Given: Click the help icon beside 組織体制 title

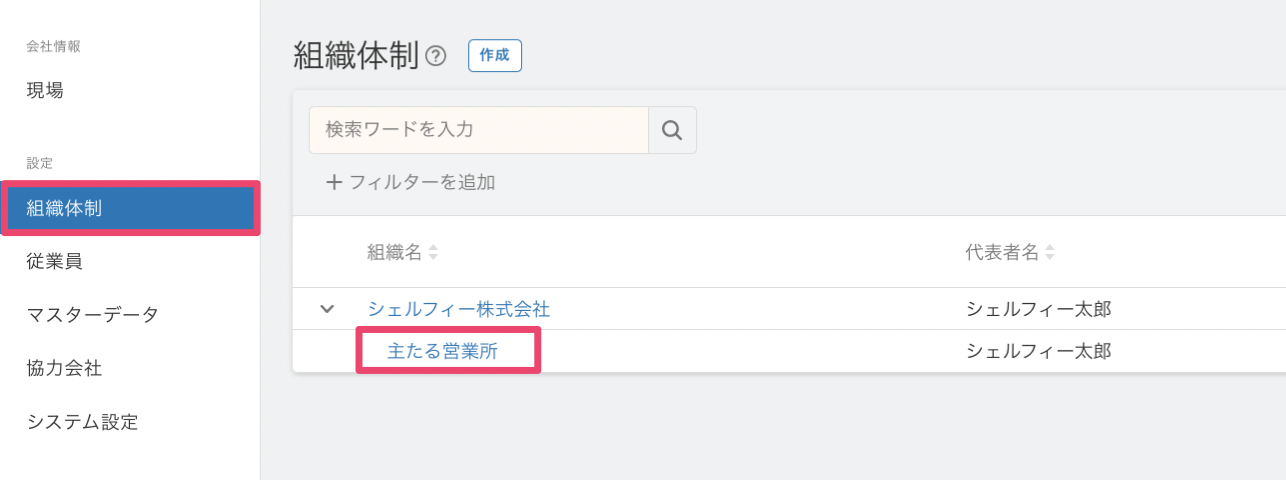Looking at the screenshot, I should (435, 56).
